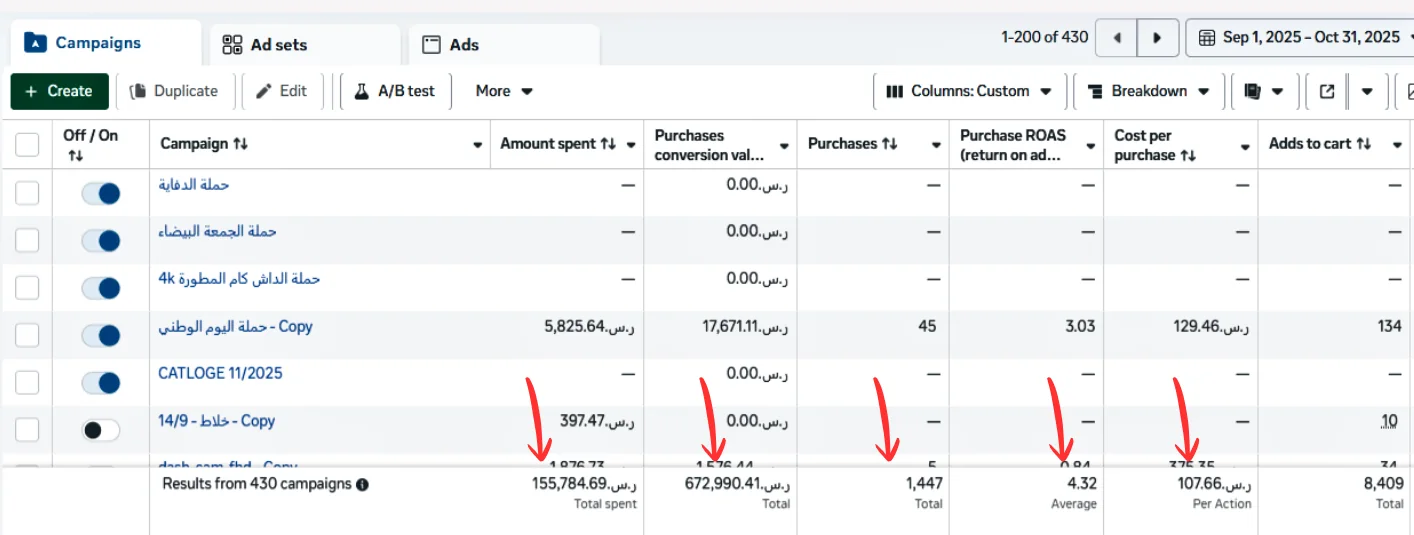Image resolution: width=1414 pixels, height=535 pixels.
Task: Select all campaigns with header checkbox
Action: point(27,145)
